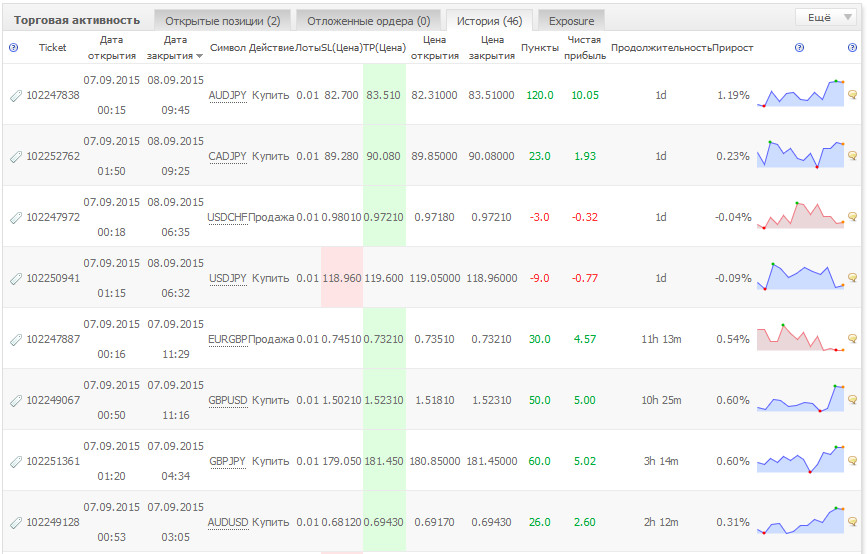Open the Exposure tab
This screenshot has width=867, height=554.
[571, 21]
